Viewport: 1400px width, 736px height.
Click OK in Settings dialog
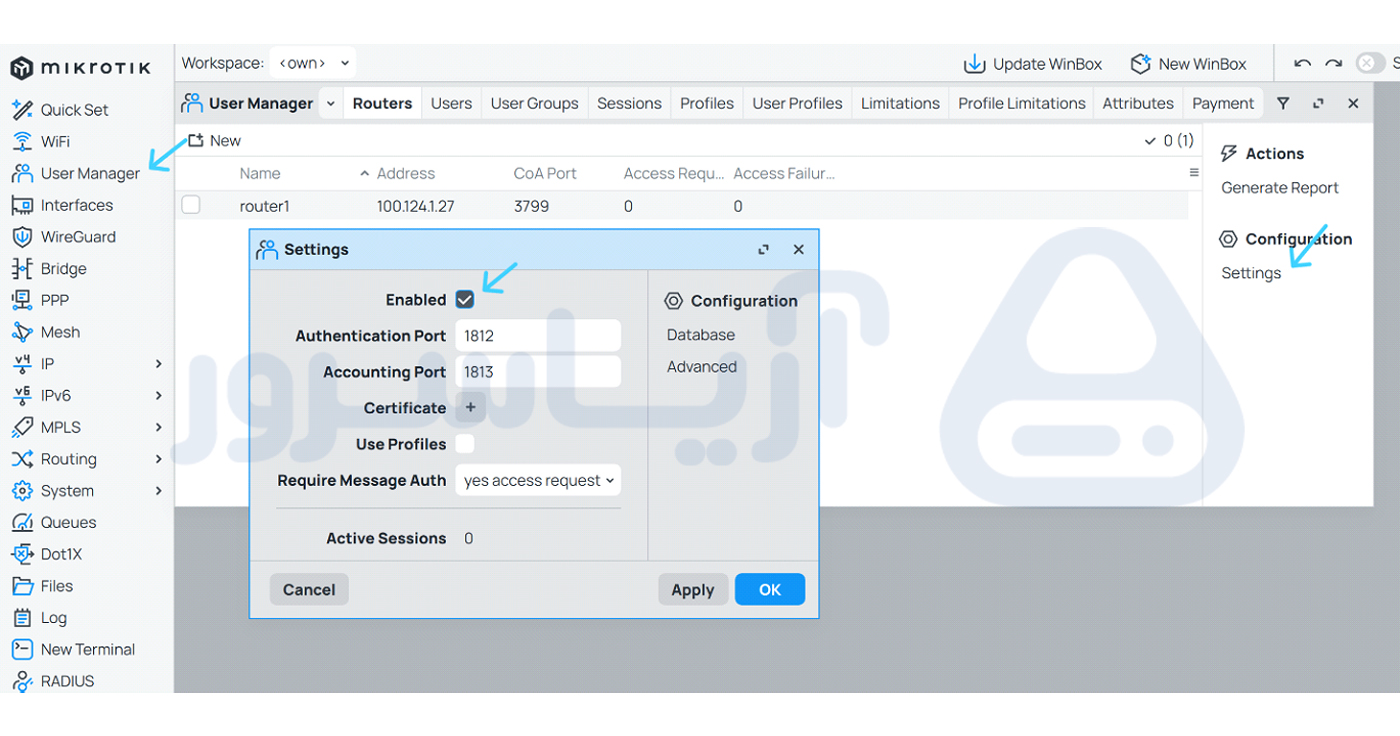coord(770,590)
